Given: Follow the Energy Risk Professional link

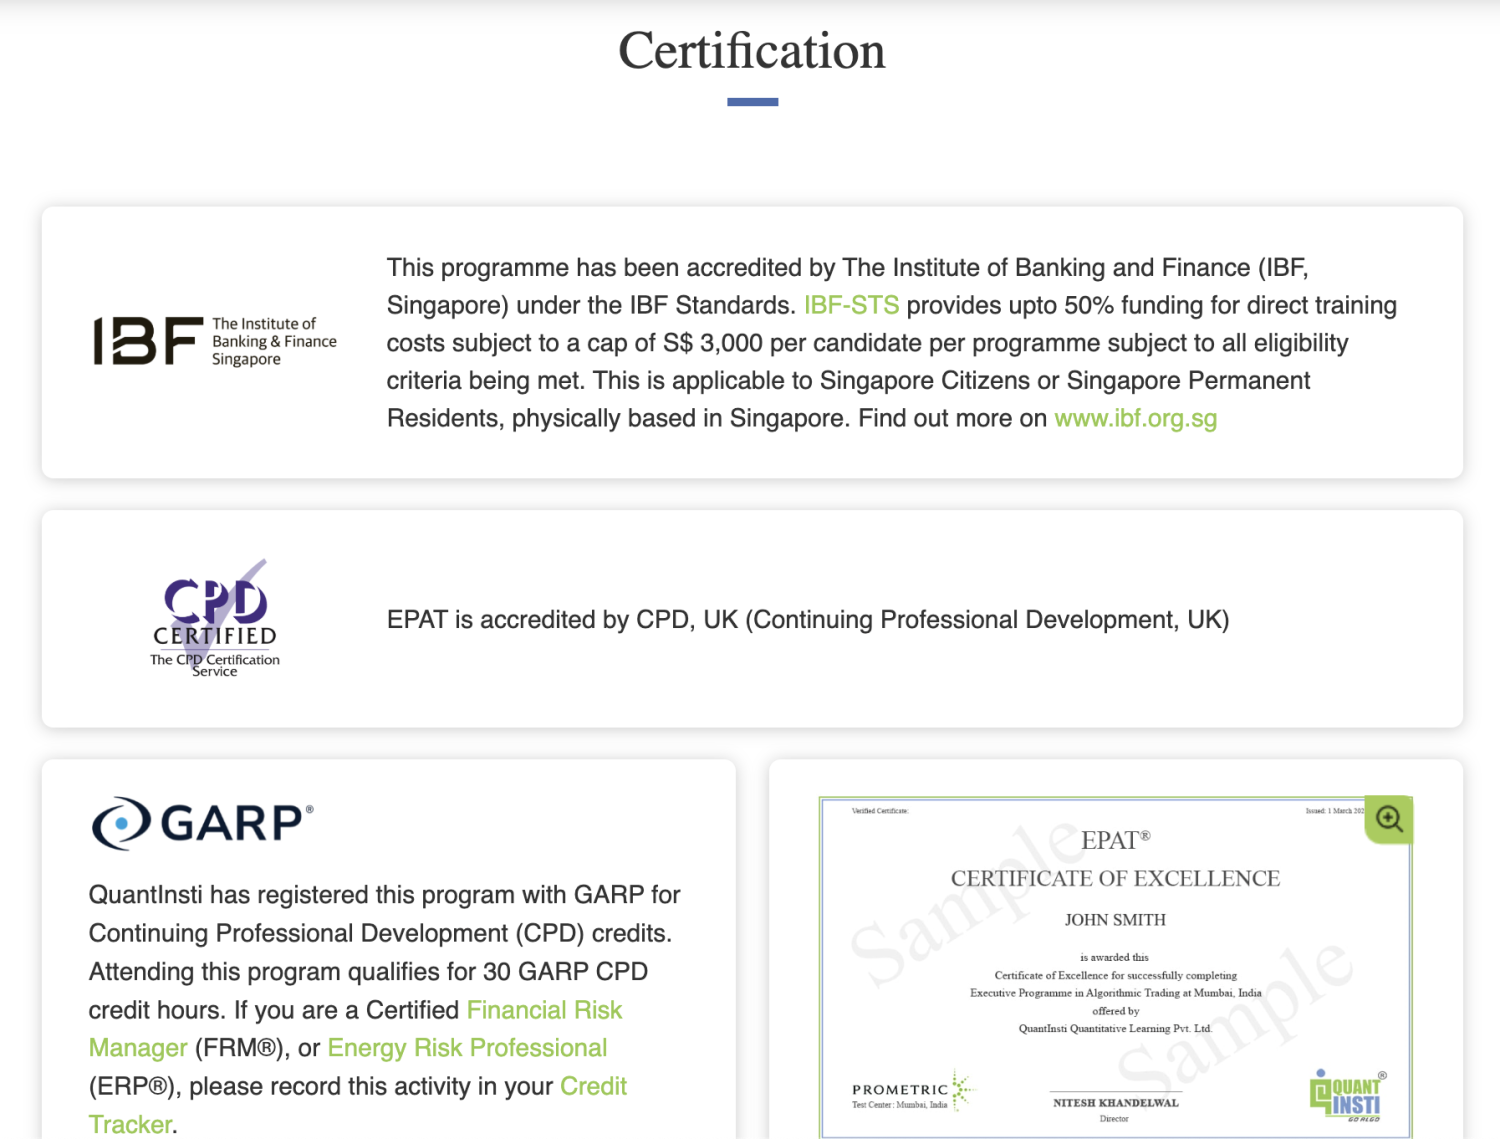Looking at the screenshot, I should (467, 1048).
